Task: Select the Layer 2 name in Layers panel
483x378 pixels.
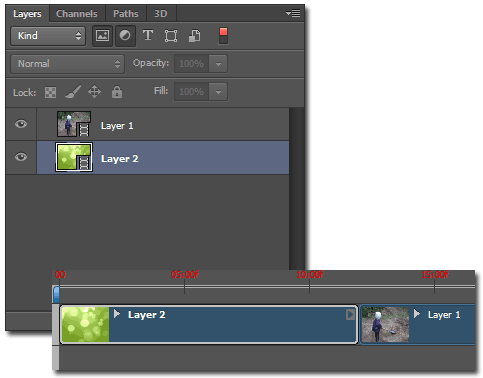Action: tap(119, 159)
